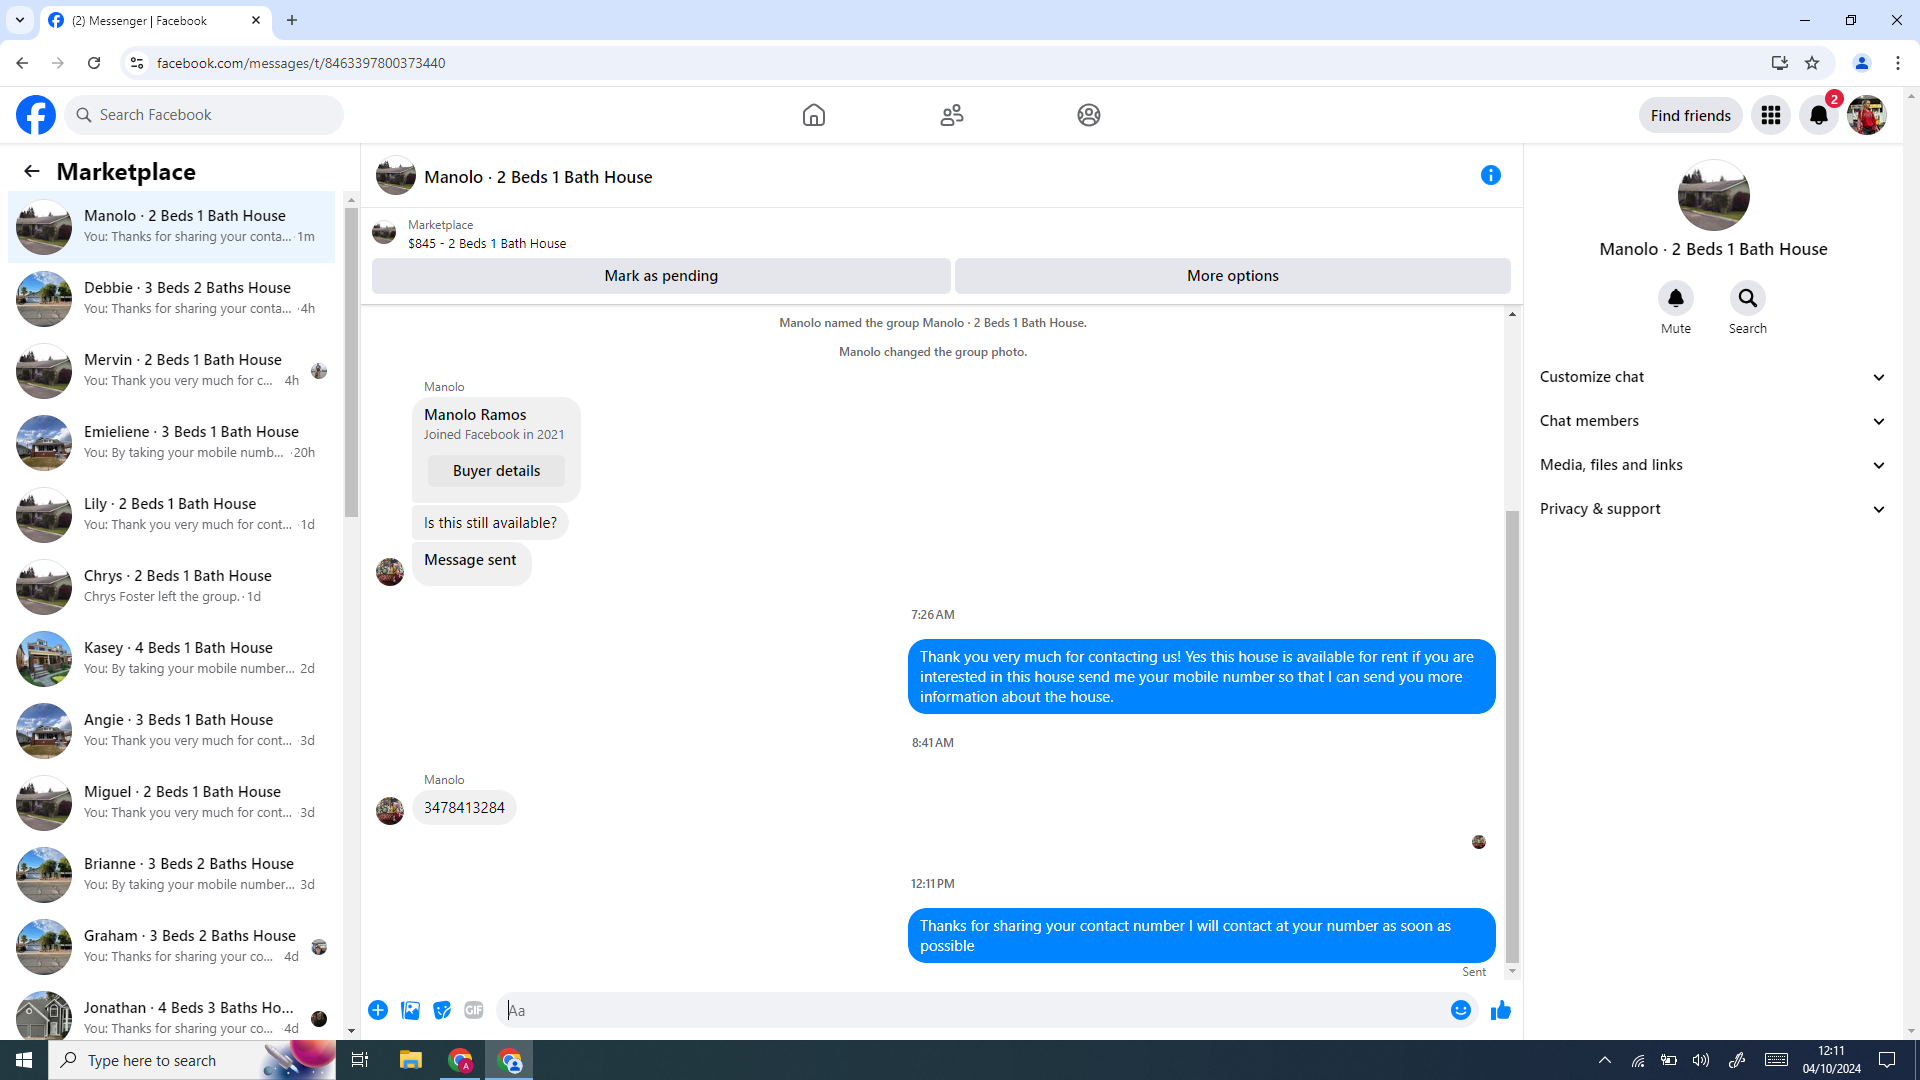Open Angie 3 Beds 1 Bath House chat
This screenshot has width=1920, height=1080.
click(x=172, y=730)
